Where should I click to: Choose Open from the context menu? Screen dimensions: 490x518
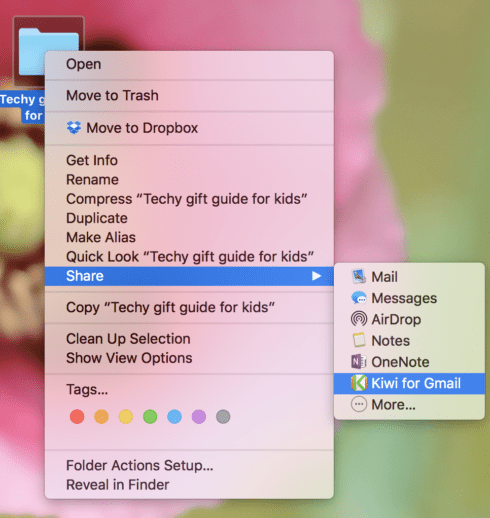pos(189,64)
